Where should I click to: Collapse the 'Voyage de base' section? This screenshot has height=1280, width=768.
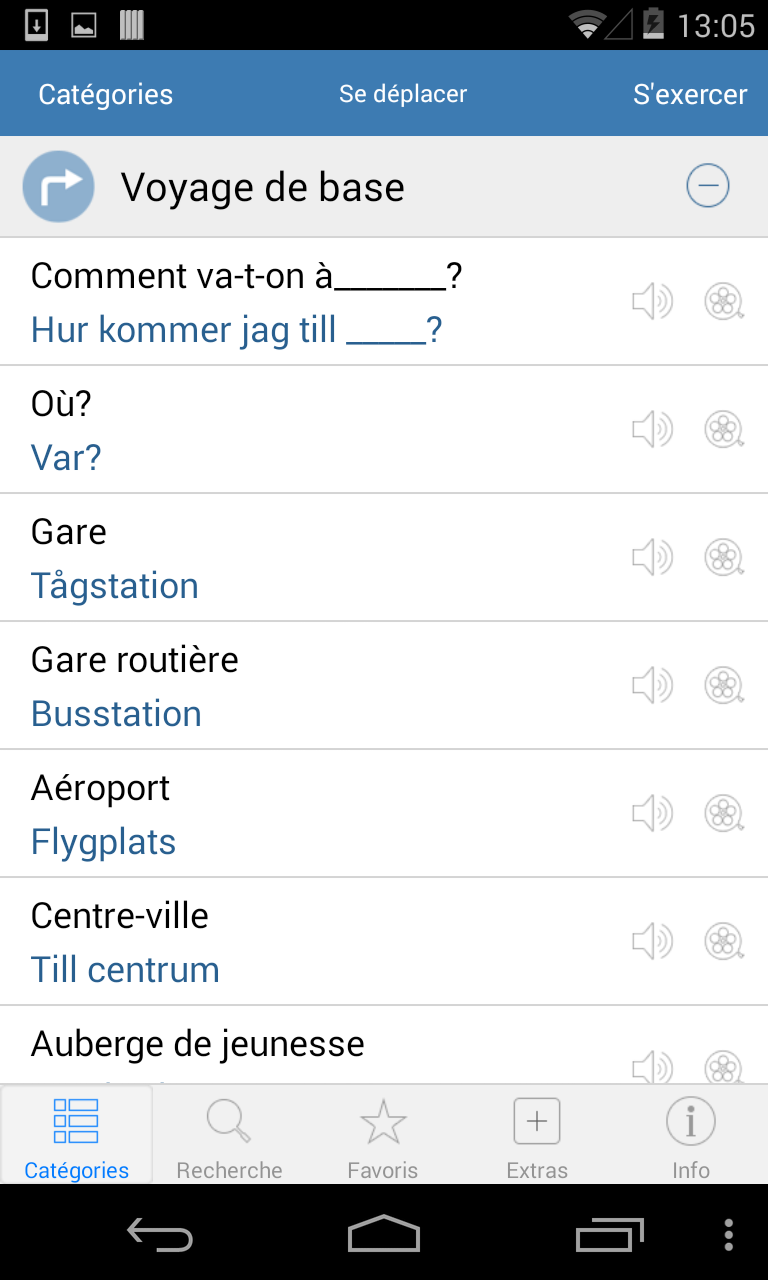(708, 186)
